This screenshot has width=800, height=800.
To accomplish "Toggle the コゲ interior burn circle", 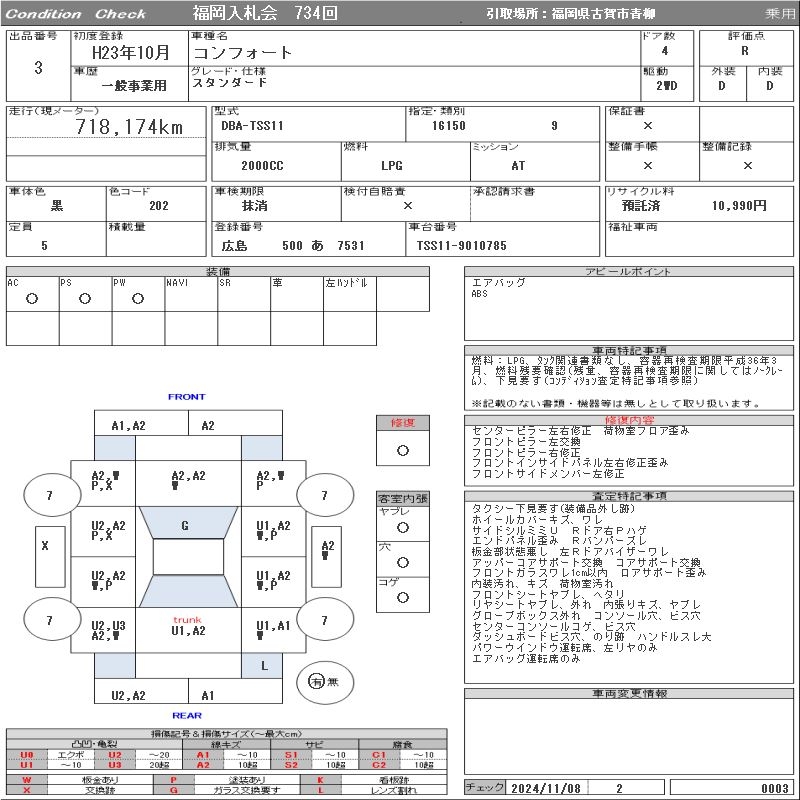I will tap(402, 597).
